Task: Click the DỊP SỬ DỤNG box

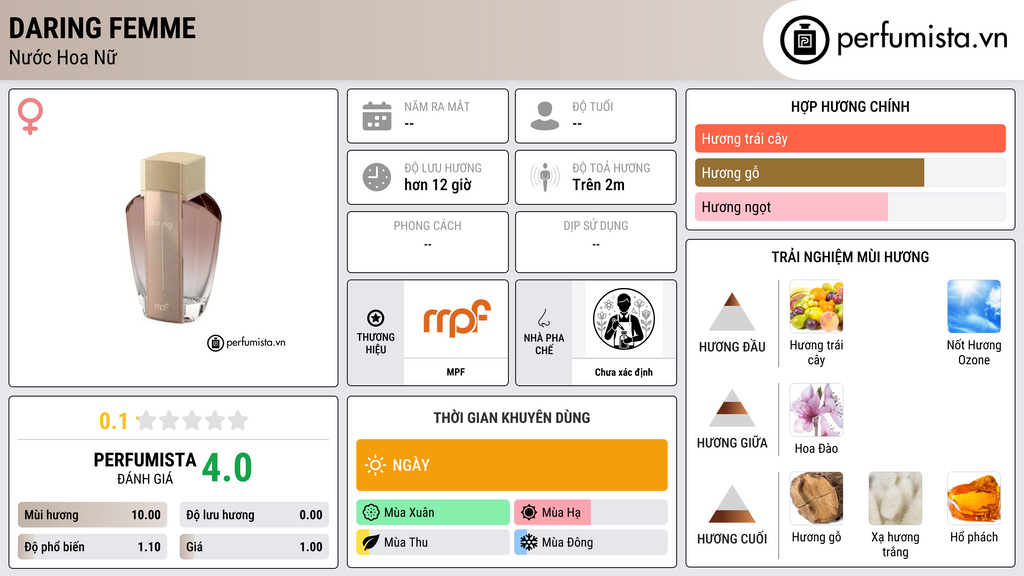Action: [596, 242]
